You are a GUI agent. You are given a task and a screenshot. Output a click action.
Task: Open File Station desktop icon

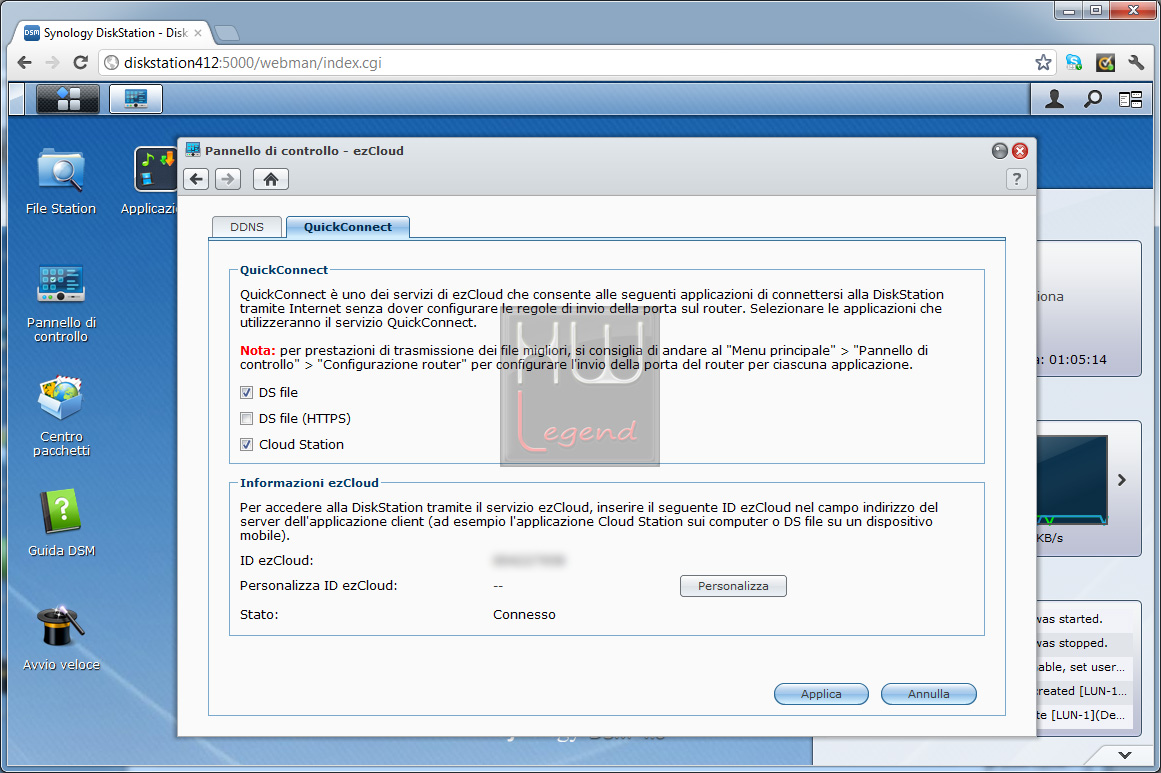[x=61, y=181]
